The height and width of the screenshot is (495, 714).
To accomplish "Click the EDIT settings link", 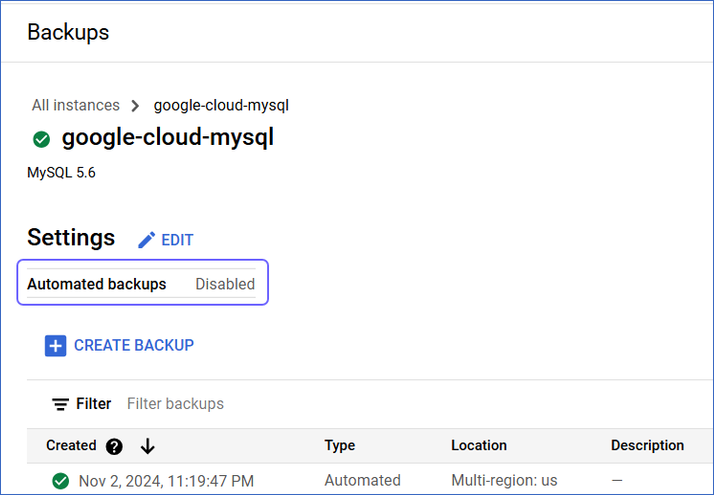I will (177, 240).
